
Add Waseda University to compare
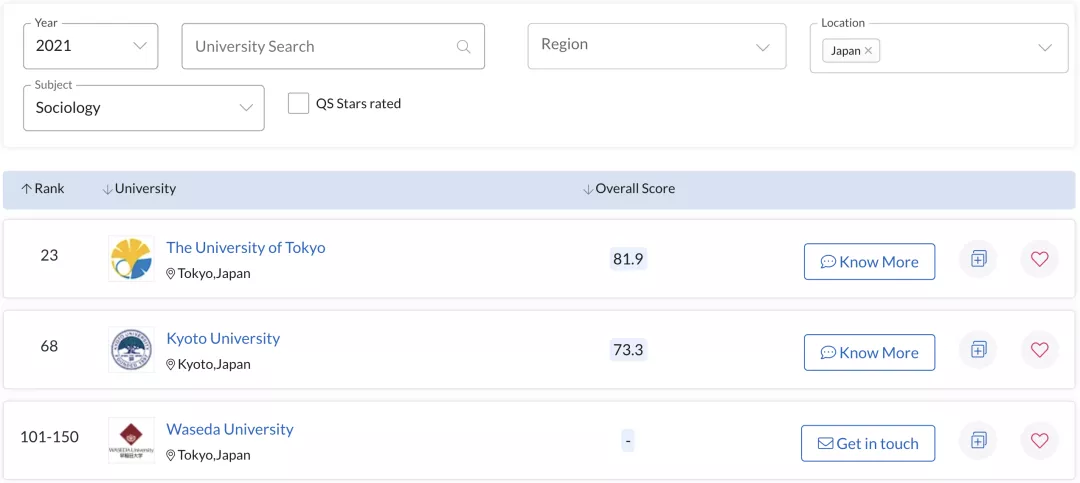(x=978, y=440)
